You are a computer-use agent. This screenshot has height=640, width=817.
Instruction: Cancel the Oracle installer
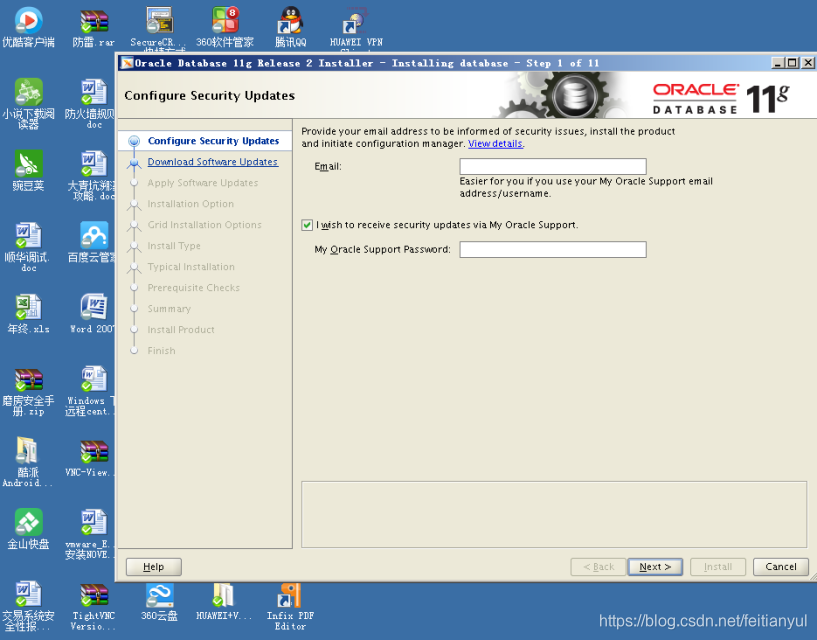click(781, 567)
